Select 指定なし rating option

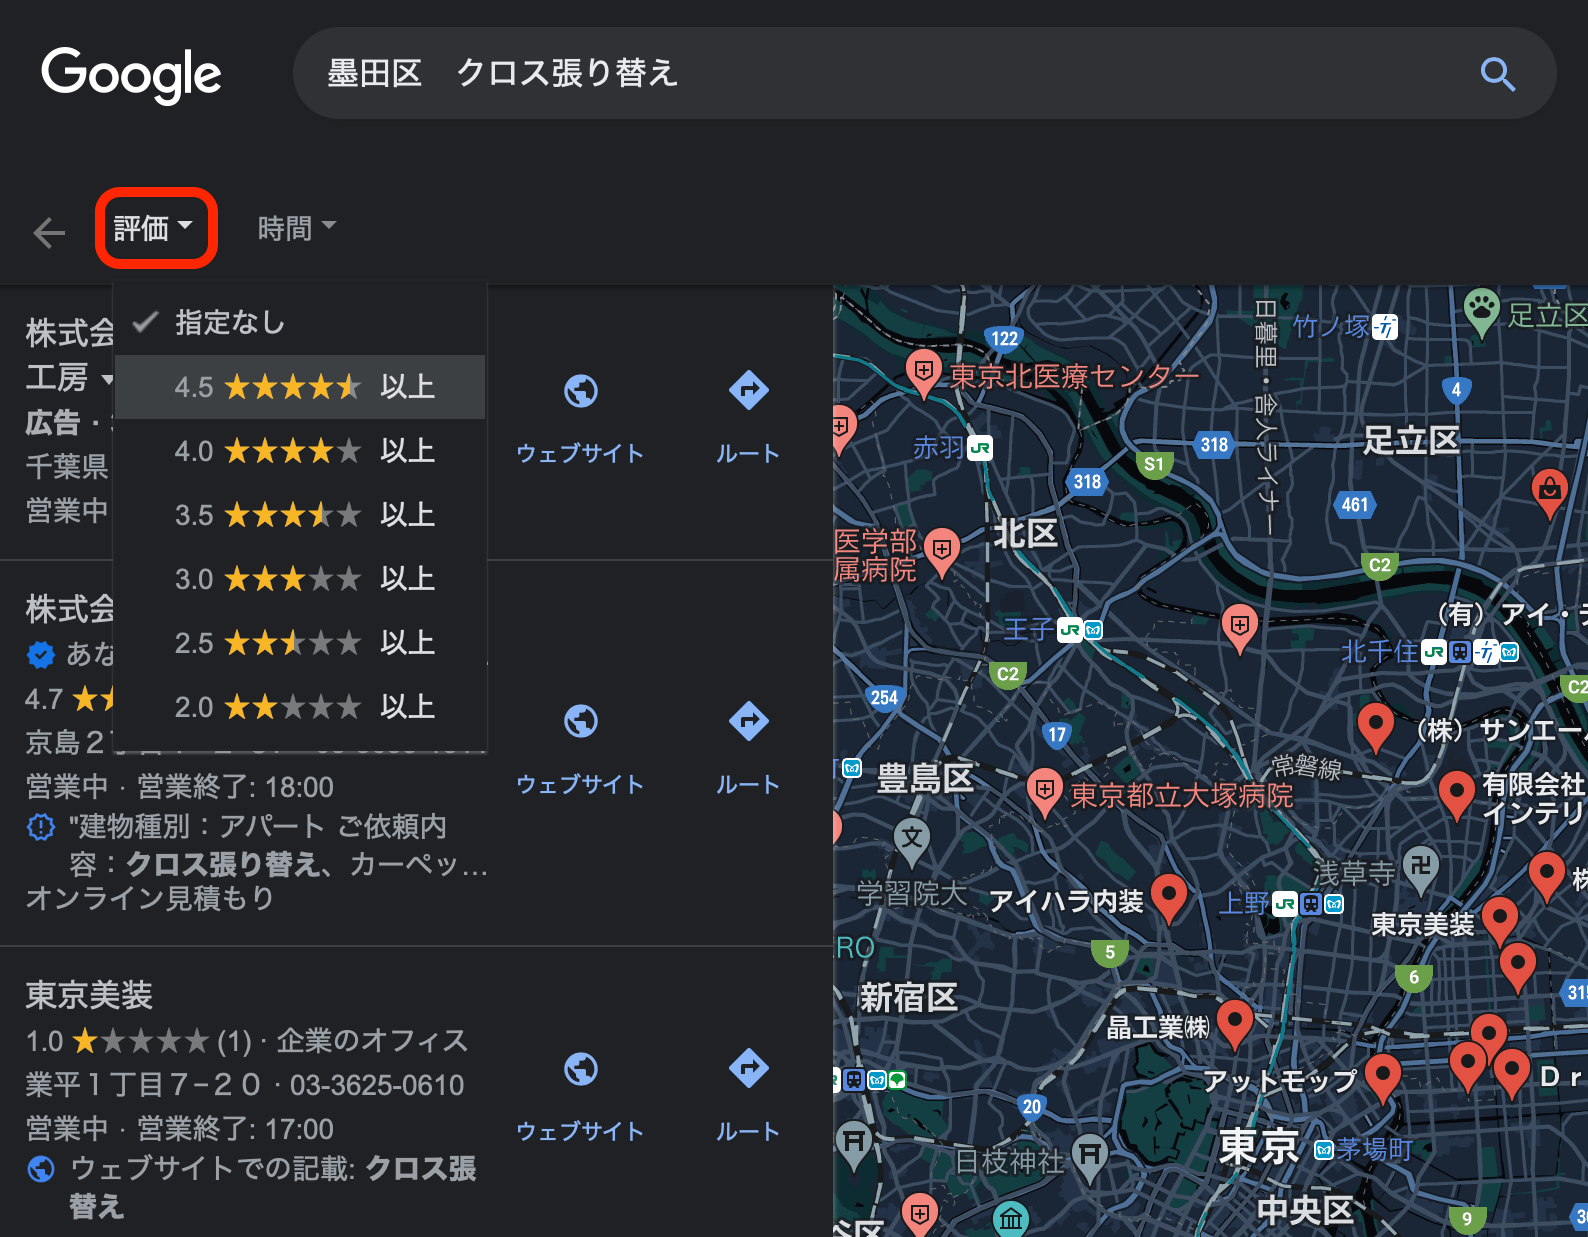pos(230,322)
